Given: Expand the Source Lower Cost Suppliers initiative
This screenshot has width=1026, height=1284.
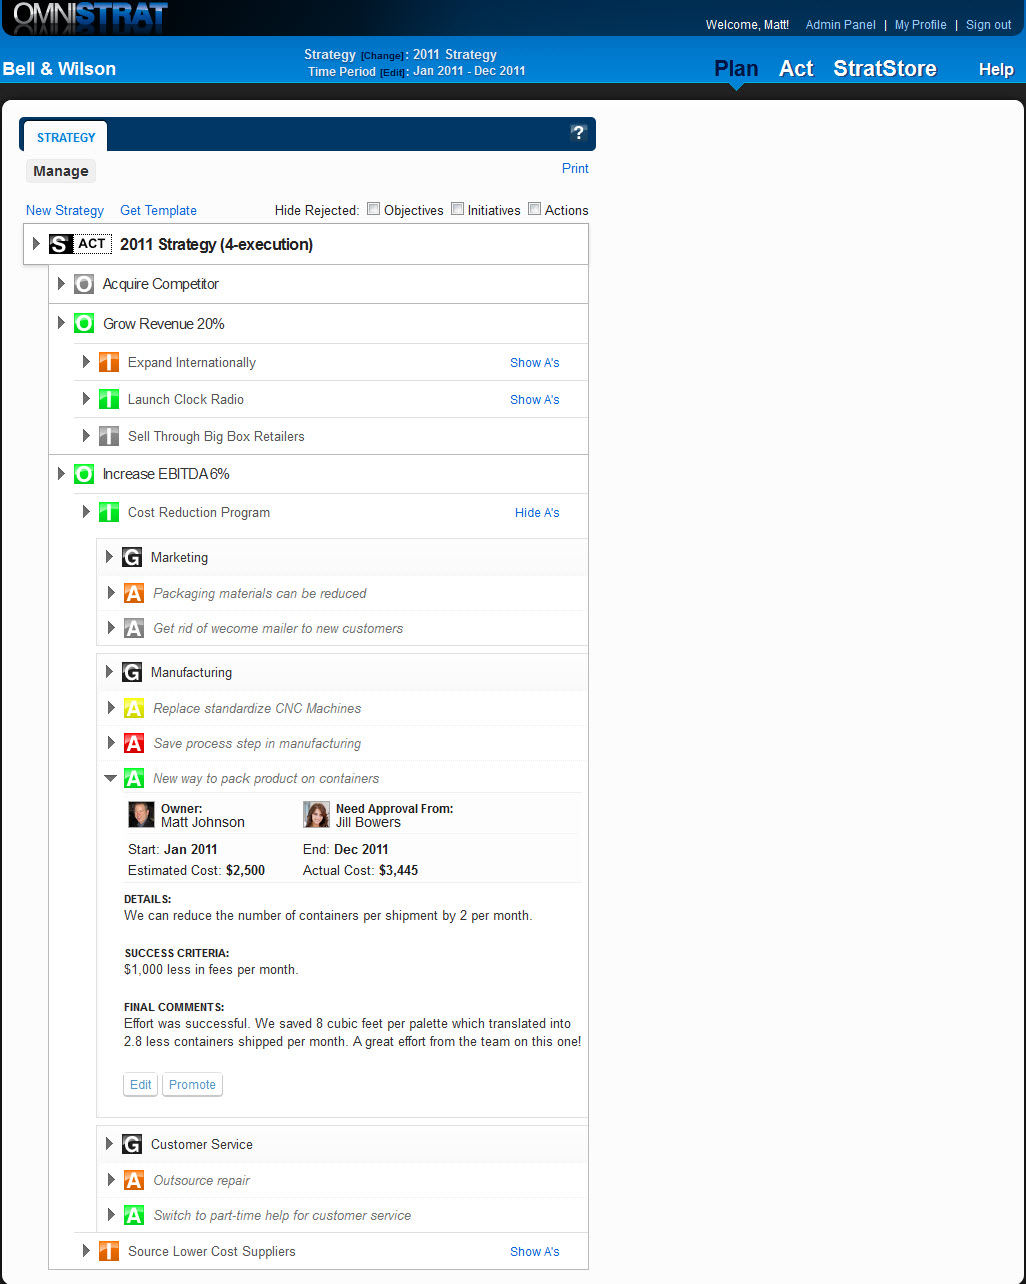Looking at the screenshot, I should tap(86, 1251).
